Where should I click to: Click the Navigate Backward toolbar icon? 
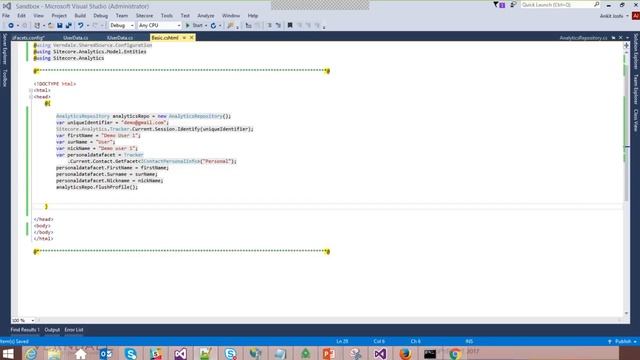click(11, 25)
